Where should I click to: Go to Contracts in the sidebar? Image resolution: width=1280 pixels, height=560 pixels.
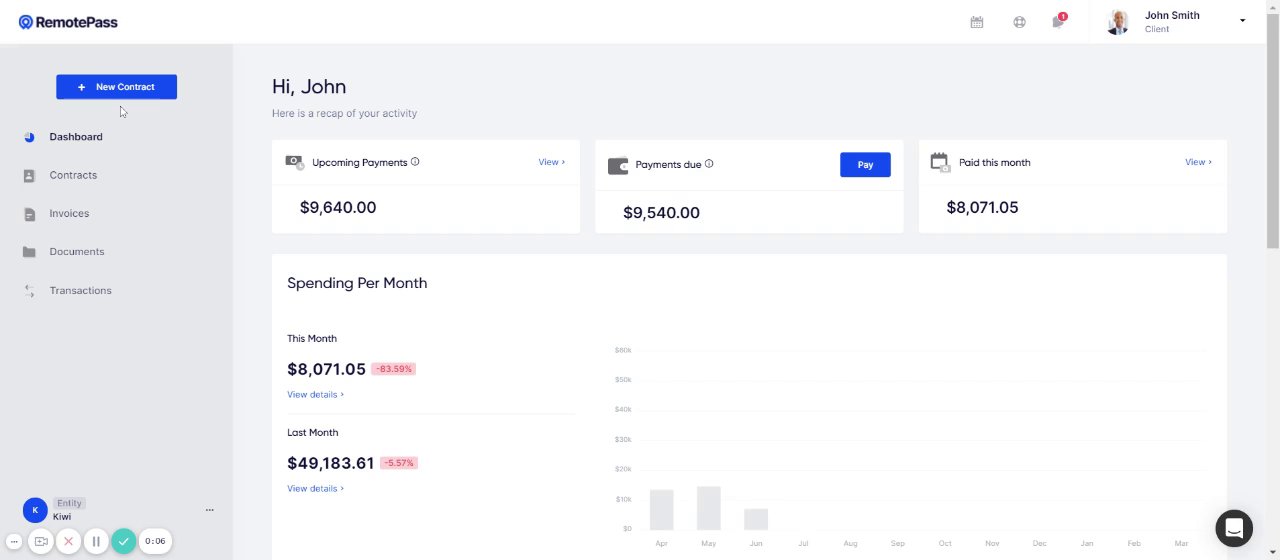pyautogui.click(x=73, y=175)
